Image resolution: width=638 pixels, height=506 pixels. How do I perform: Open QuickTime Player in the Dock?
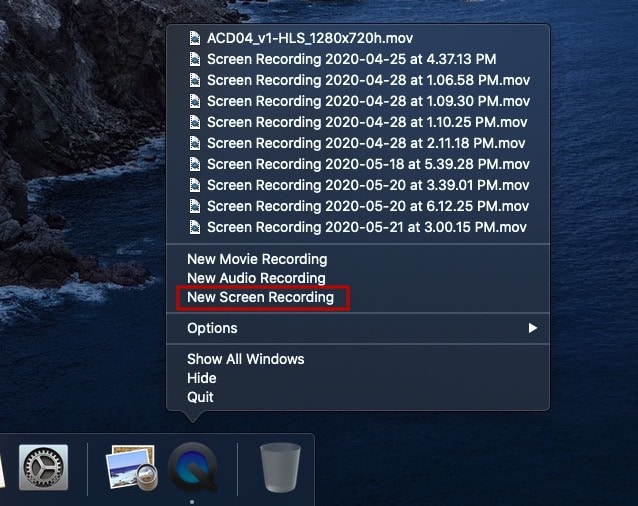(x=193, y=468)
